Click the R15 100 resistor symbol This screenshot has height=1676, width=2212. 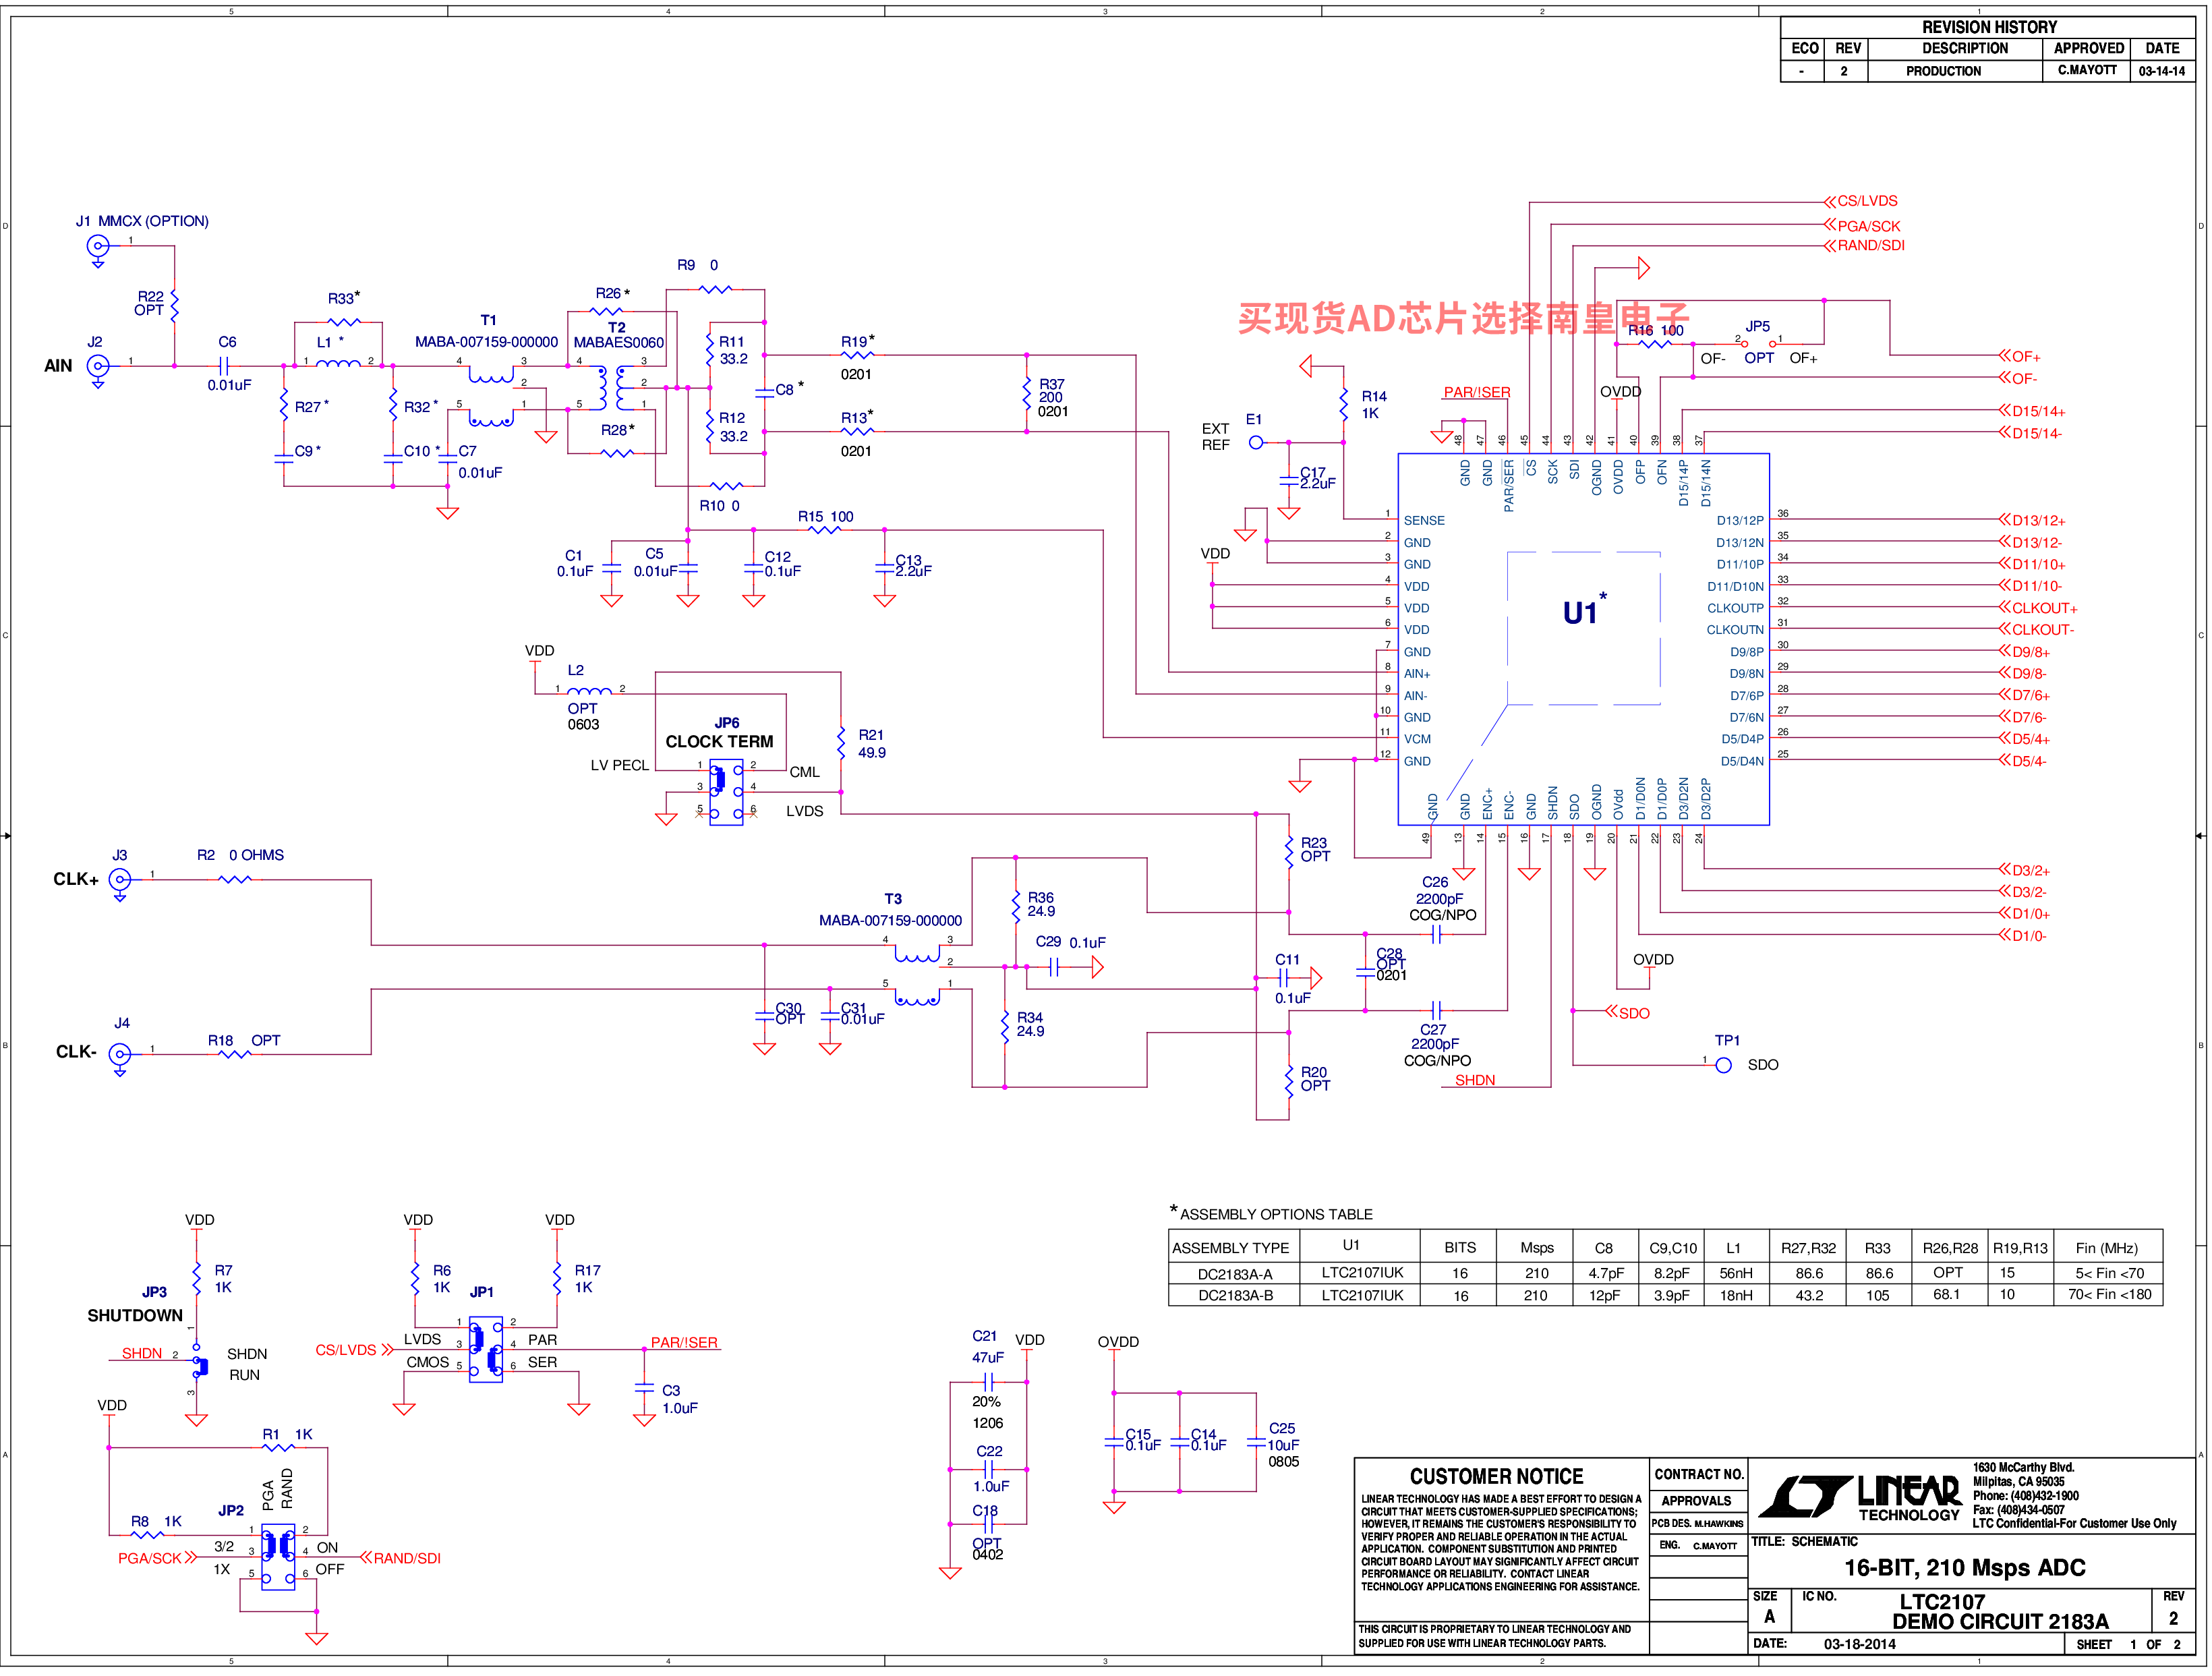point(824,530)
